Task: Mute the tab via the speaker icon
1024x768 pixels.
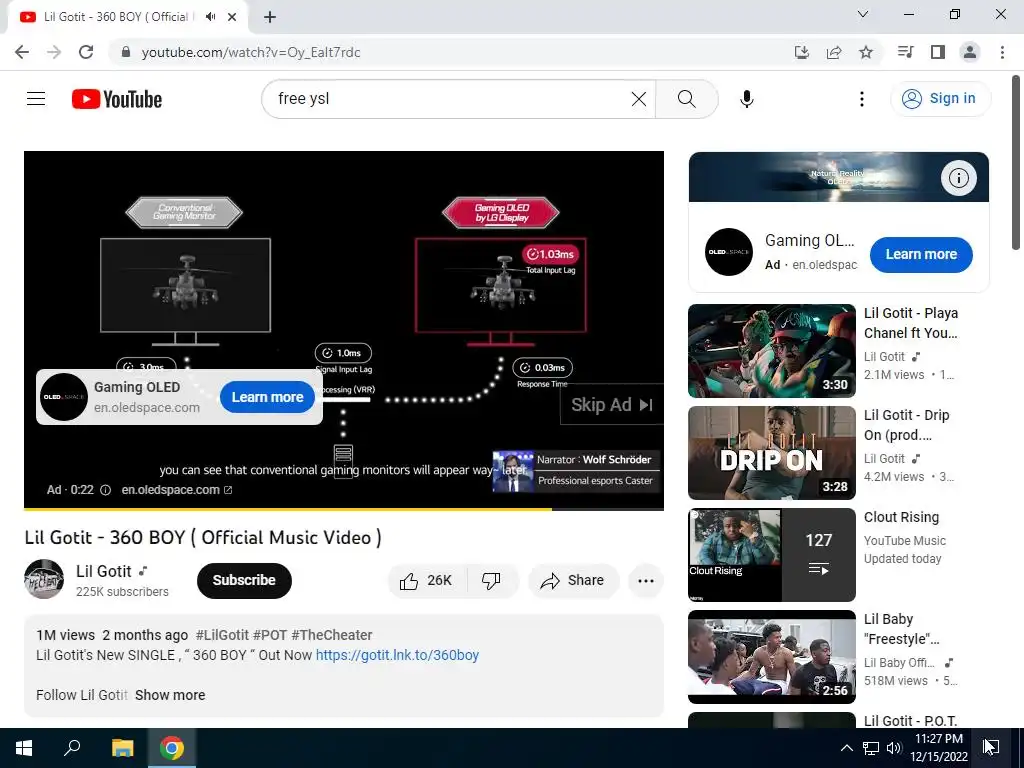Action: point(210,17)
